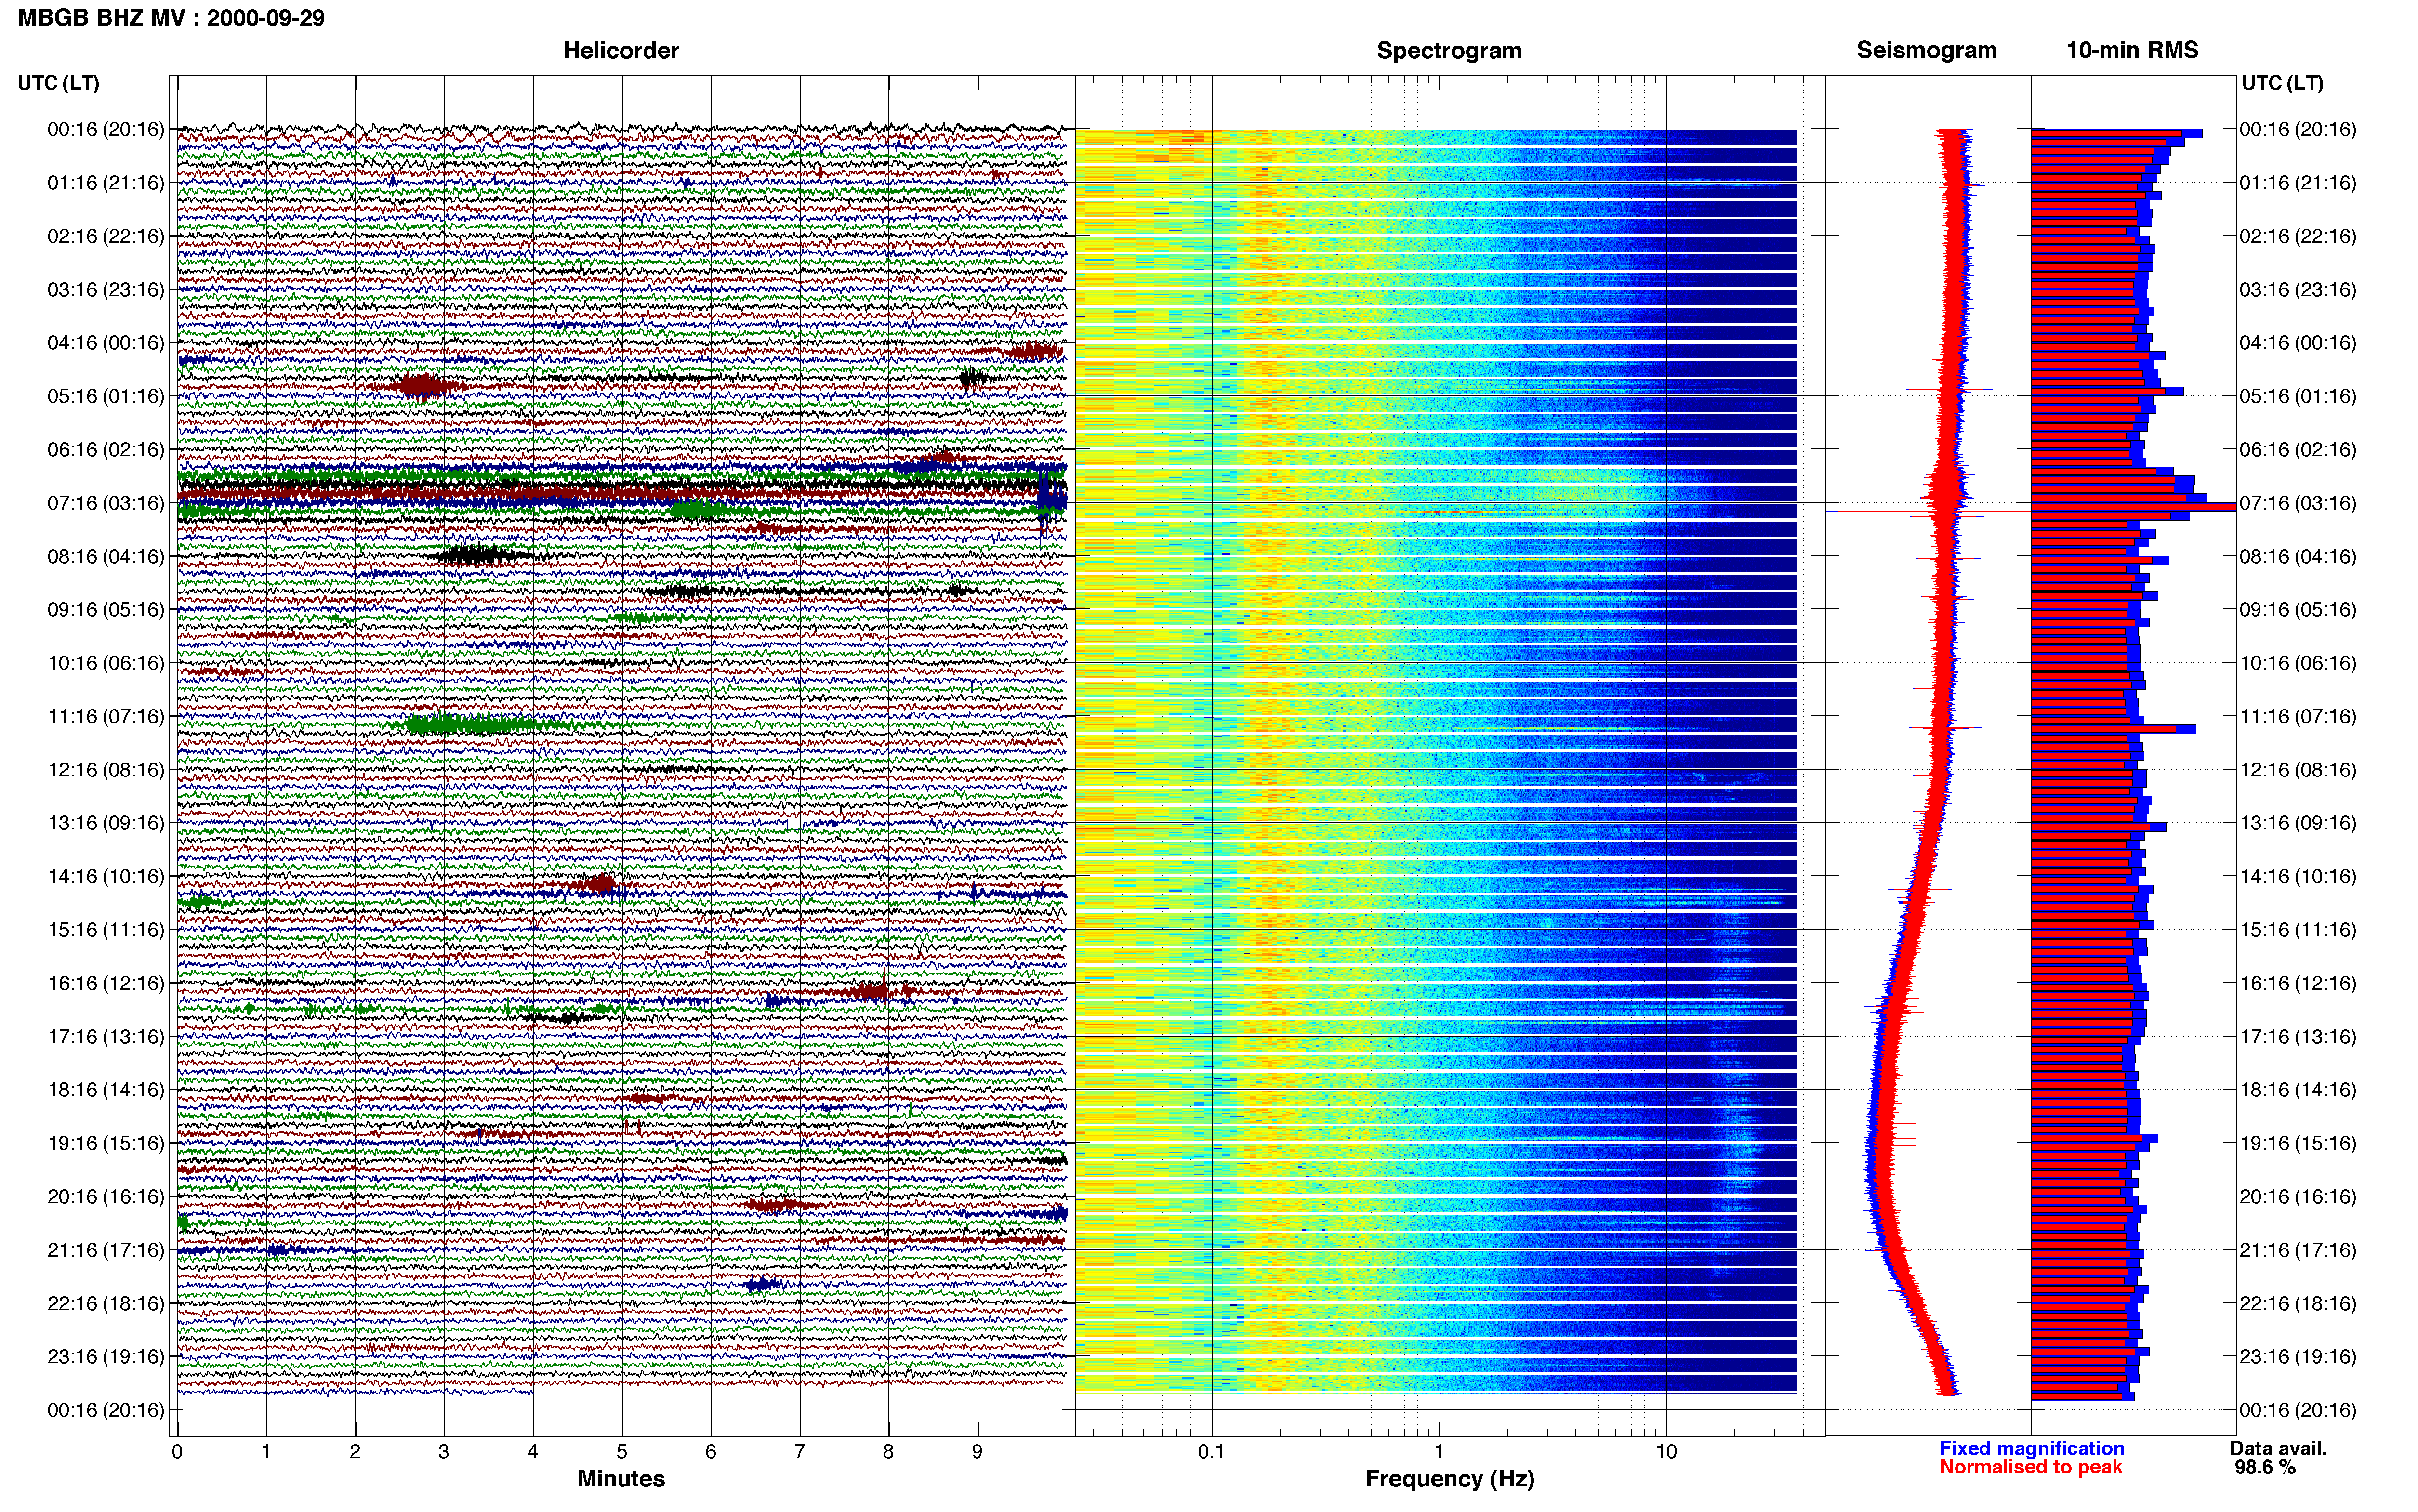
Task: Click '04:16 (00:16)' label on the Helicorder side
Action: (106, 343)
